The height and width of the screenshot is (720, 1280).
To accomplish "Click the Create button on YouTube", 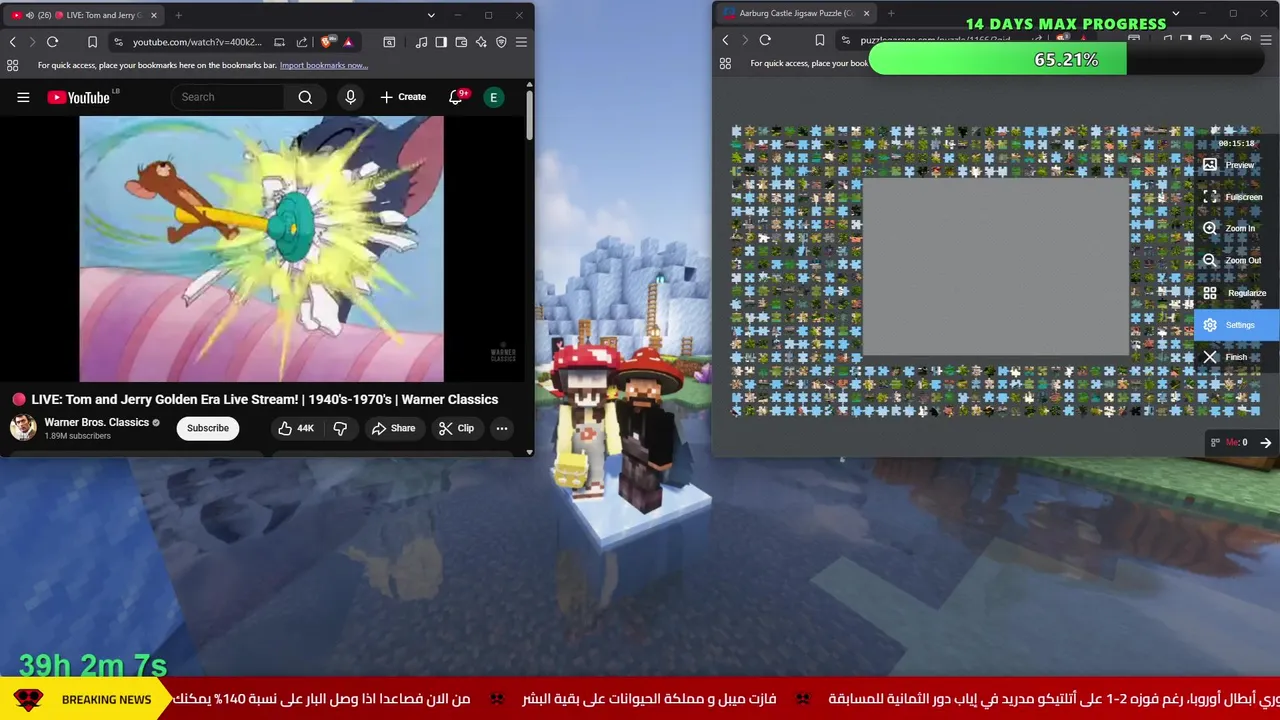I will (403, 97).
